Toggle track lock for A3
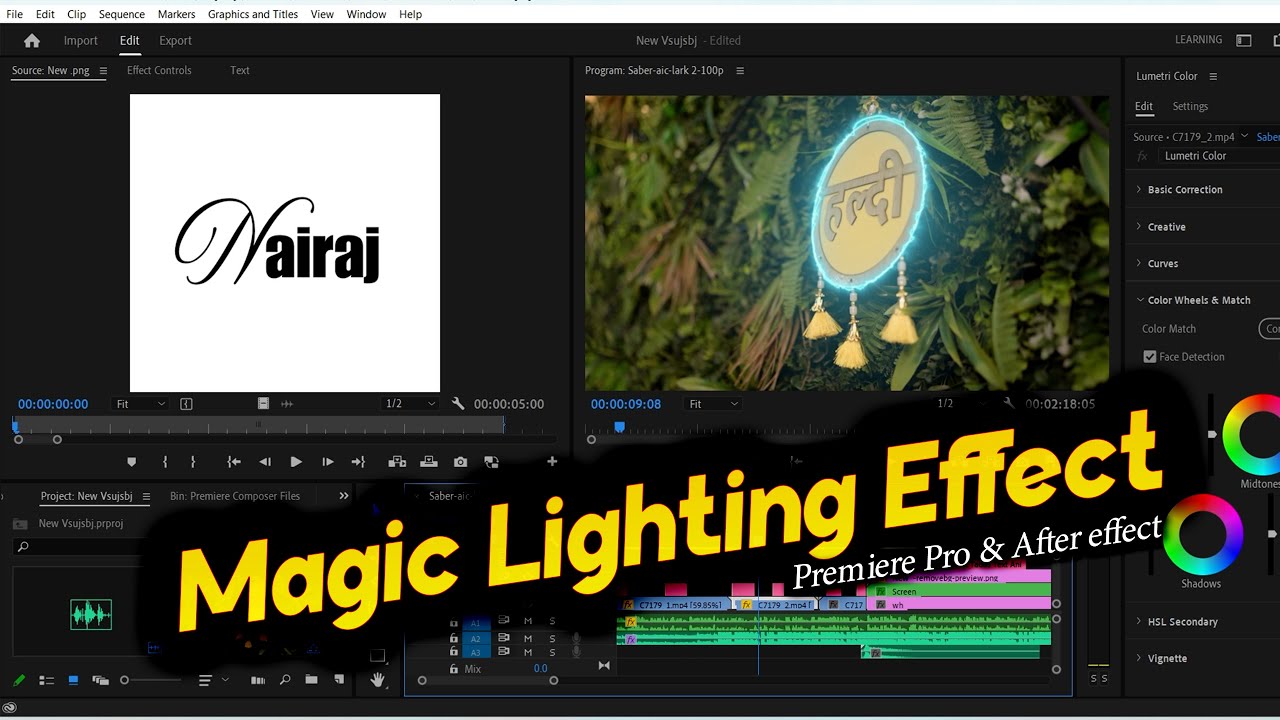Image resolution: width=1280 pixels, height=720 pixels. 454,652
